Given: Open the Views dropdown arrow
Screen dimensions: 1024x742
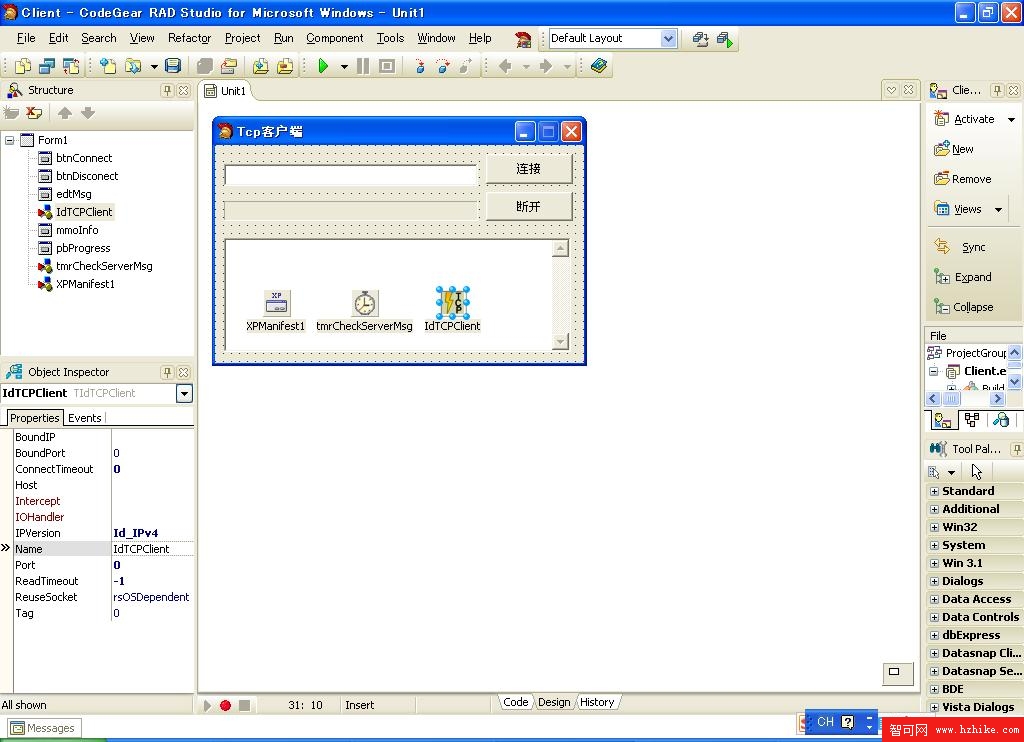Looking at the screenshot, I should coord(999,210).
